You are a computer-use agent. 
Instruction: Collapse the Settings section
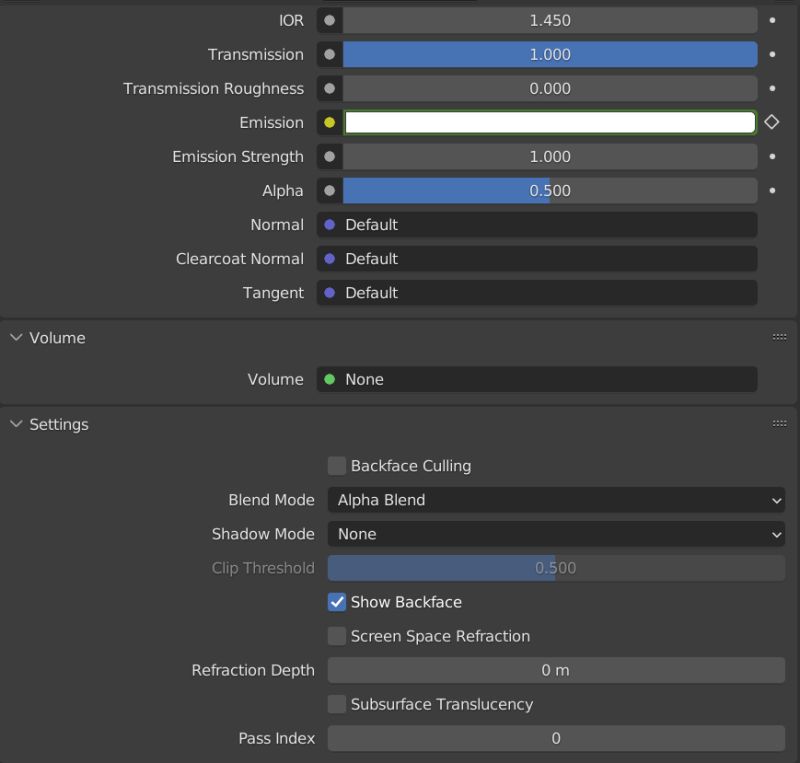16,424
